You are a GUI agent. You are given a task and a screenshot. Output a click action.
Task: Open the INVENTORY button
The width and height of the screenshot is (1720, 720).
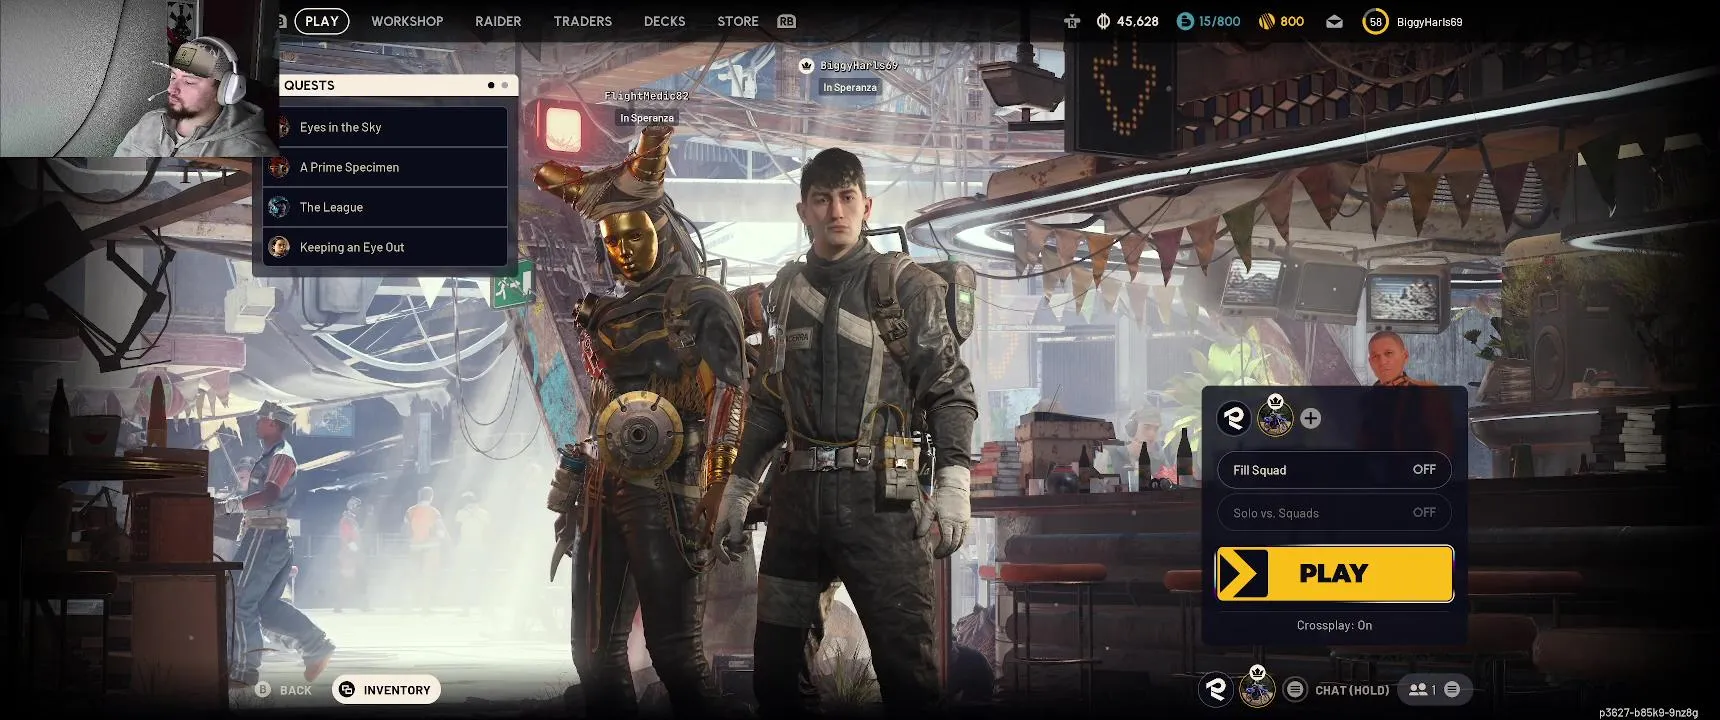click(386, 690)
